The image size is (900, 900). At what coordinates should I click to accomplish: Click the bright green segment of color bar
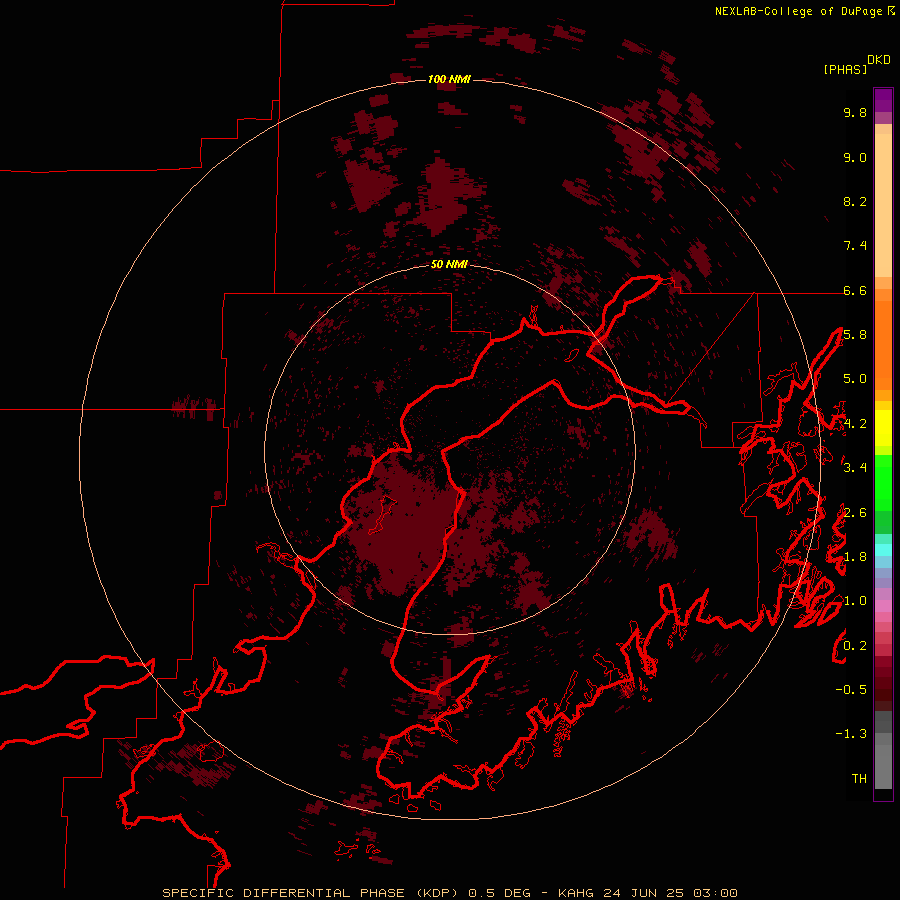coord(883,483)
